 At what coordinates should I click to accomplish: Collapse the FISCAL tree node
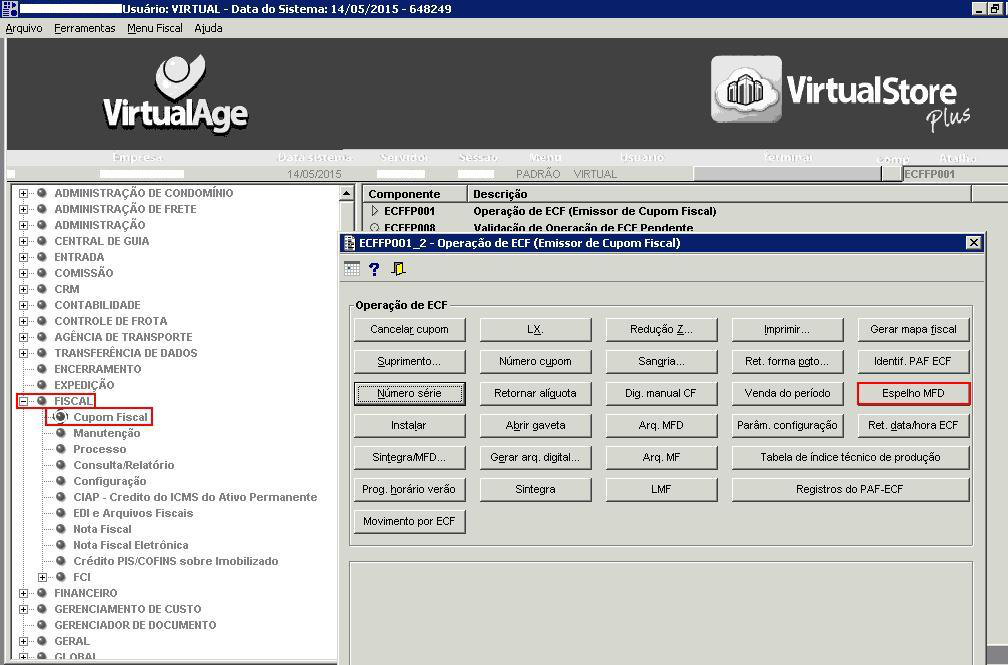(x=23, y=401)
